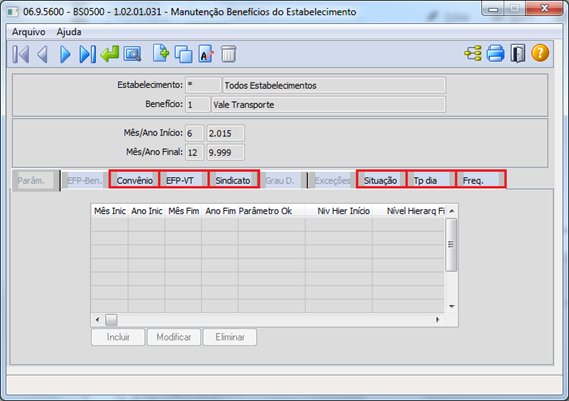
Task: Open the search record icon
Action: coord(132,54)
